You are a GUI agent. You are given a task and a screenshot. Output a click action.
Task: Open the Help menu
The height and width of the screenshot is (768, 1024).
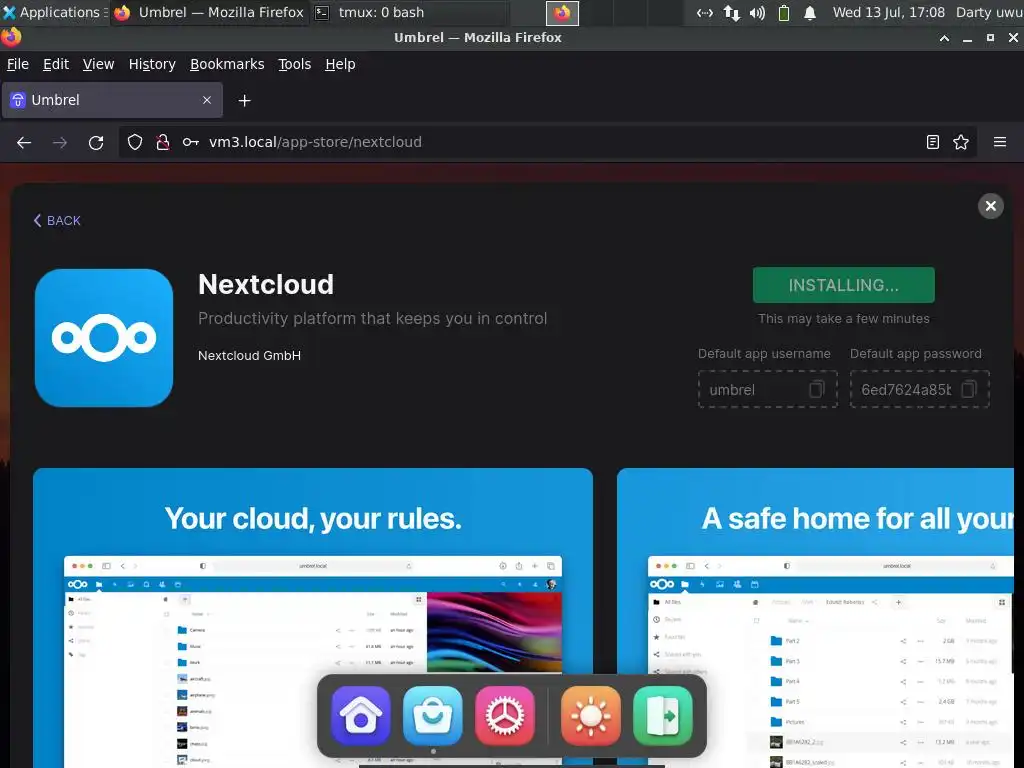pyautogui.click(x=340, y=64)
